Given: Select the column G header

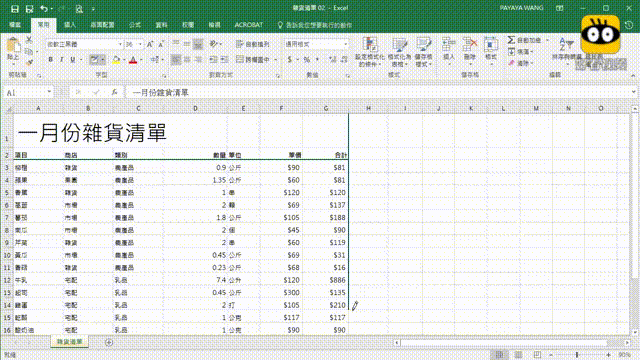Looking at the screenshot, I should pos(325,108).
